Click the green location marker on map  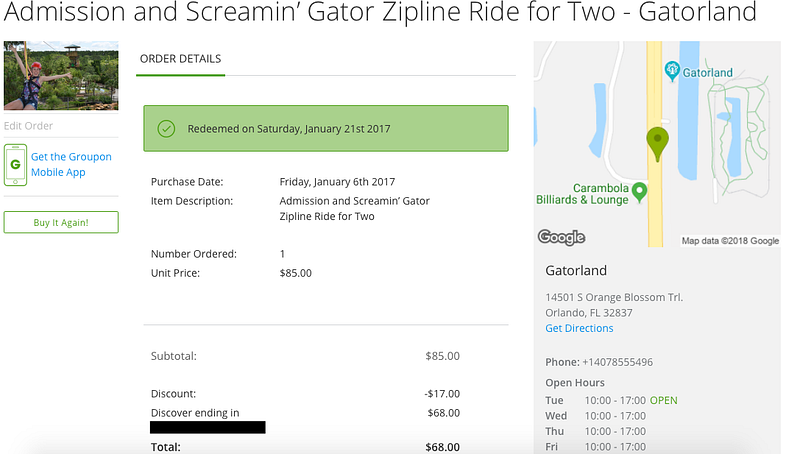point(657,143)
